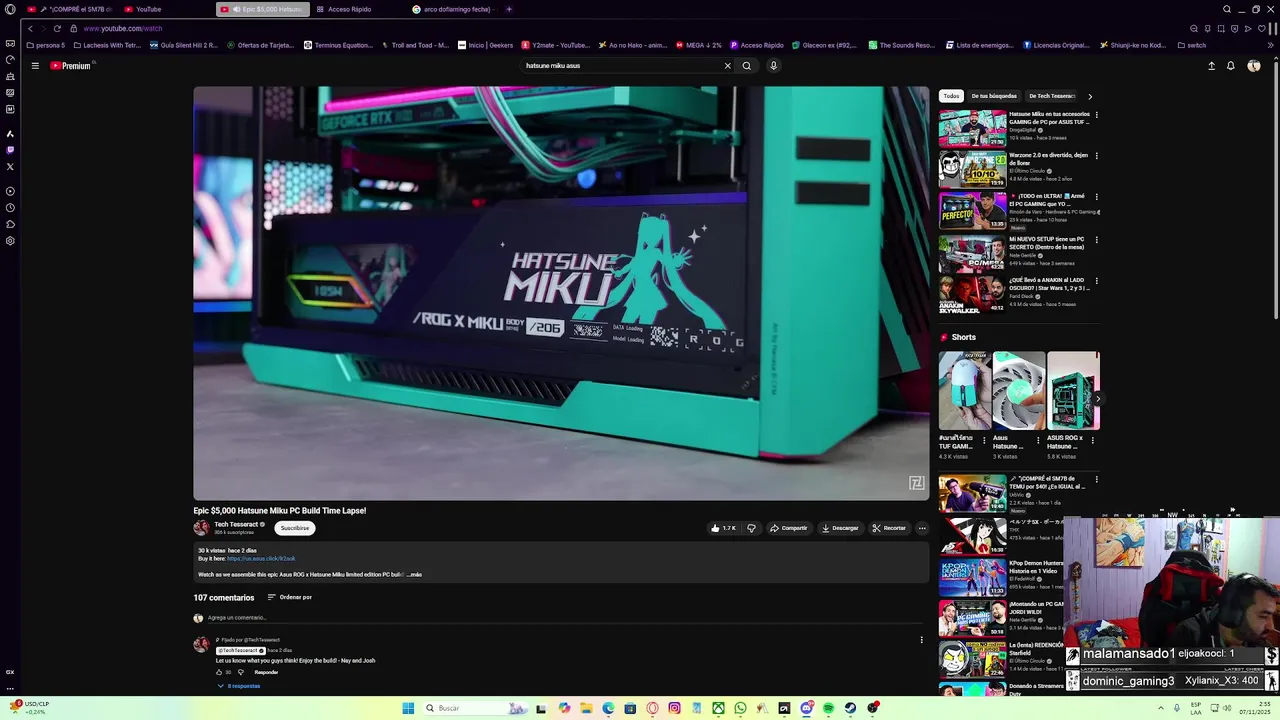The height and width of the screenshot is (720, 1280).
Task: Show more Shorts with the right arrow
Action: 1097,398
